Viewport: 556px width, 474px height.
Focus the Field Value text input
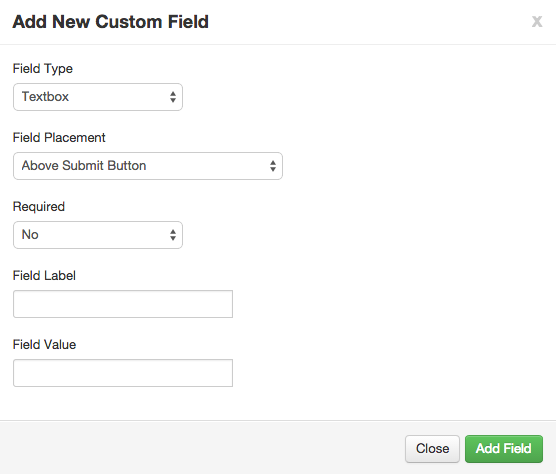pos(123,373)
